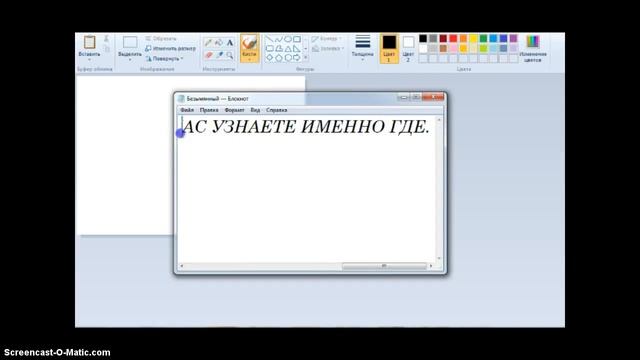Select the Right arrow shape
The image size is (640, 360).
click(297, 58)
